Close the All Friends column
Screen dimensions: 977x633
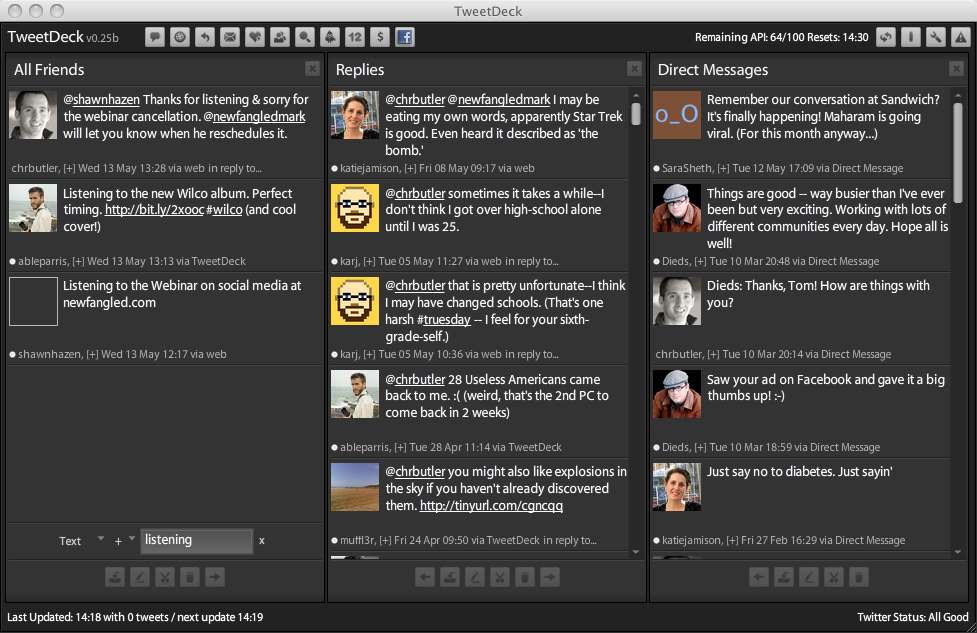coord(313,69)
